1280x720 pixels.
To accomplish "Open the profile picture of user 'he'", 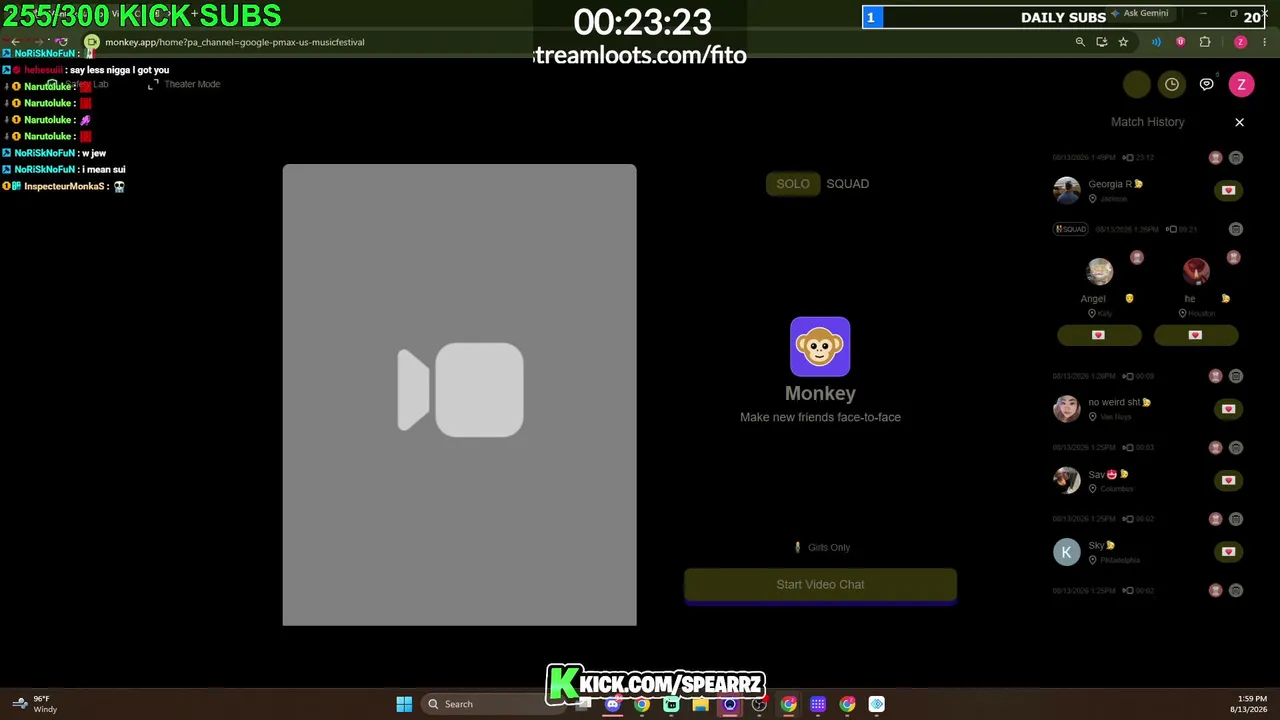I will click(x=1196, y=271).
